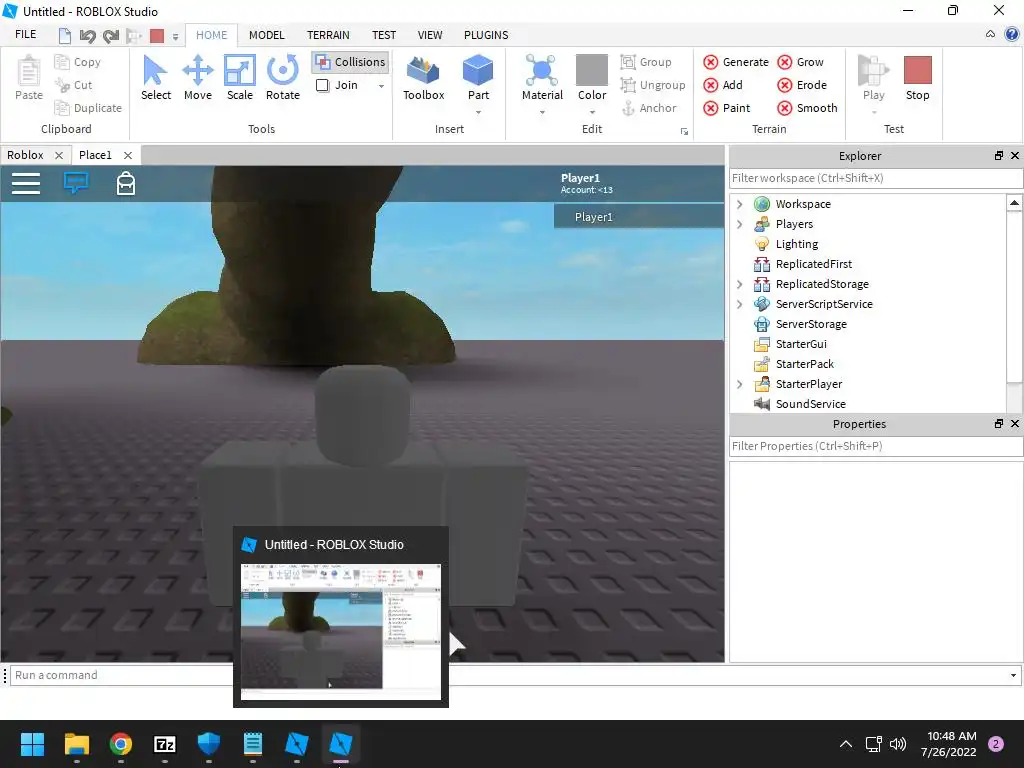Viewport: 1024px width, 768px height.
Task: Pick the Rotate tool
Action: pyautogui.click(x=283, y=78)
